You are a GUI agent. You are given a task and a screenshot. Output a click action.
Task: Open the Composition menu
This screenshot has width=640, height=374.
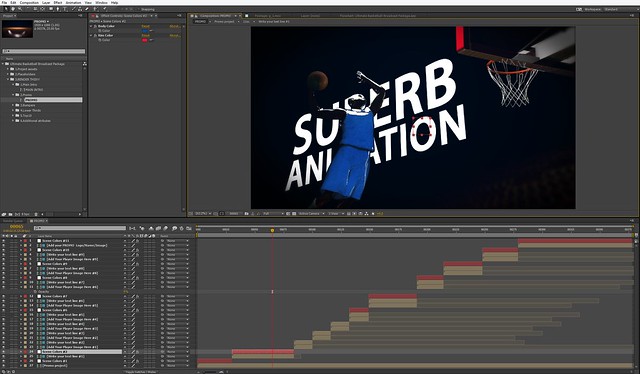click(29, 2)
